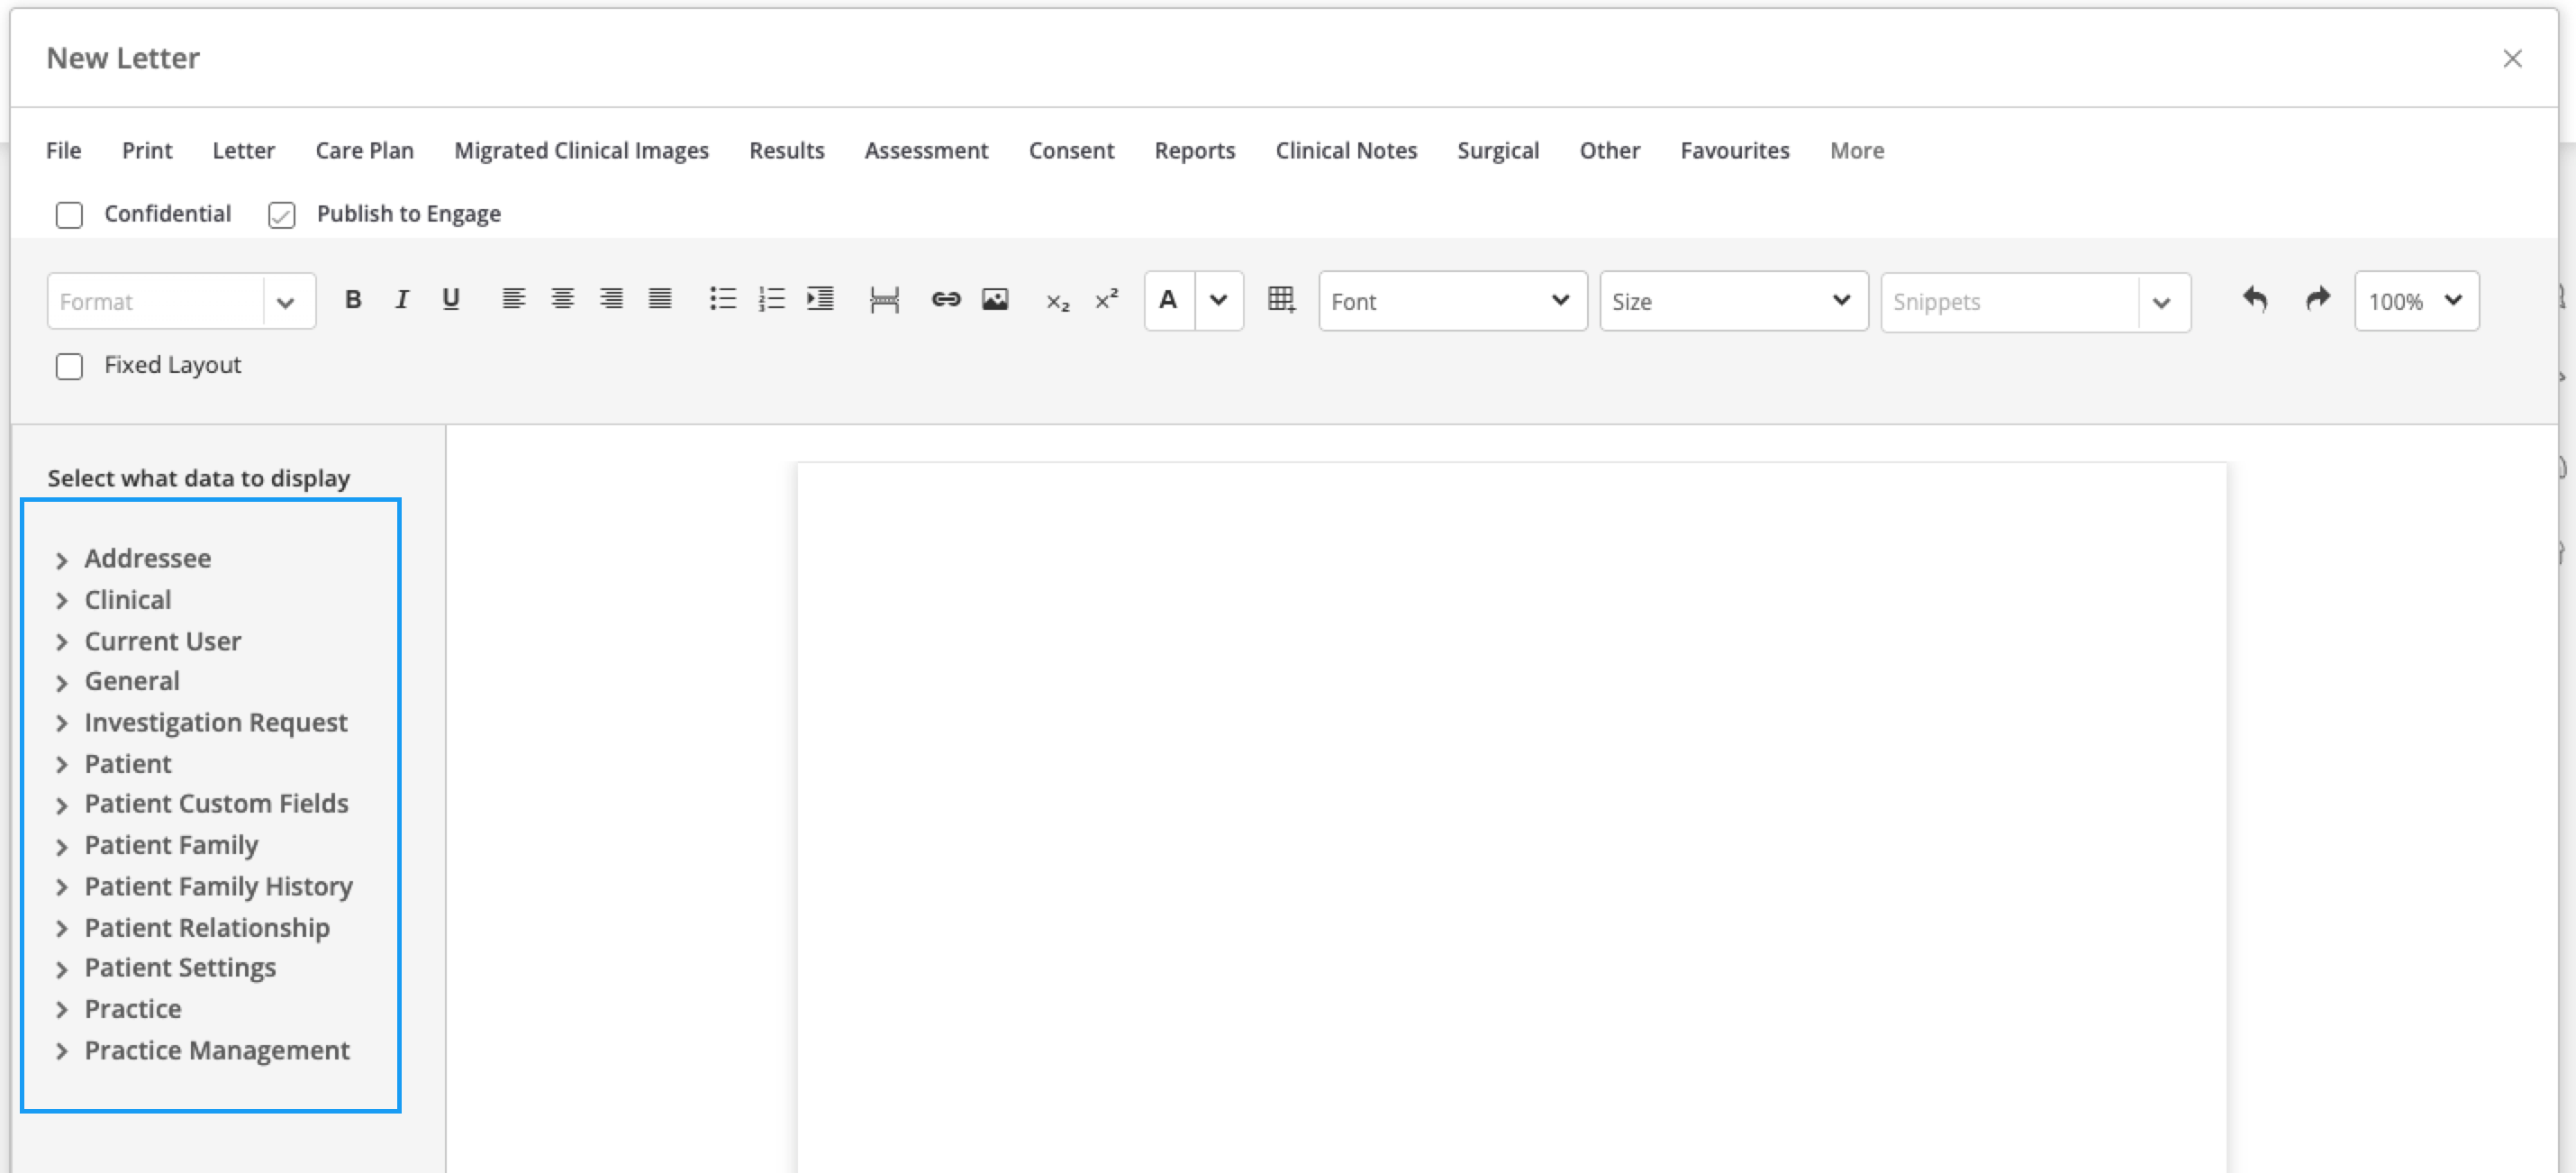2576x1173 pixels.
Task: Apply subscript formatting
Action: point(1058,302)
